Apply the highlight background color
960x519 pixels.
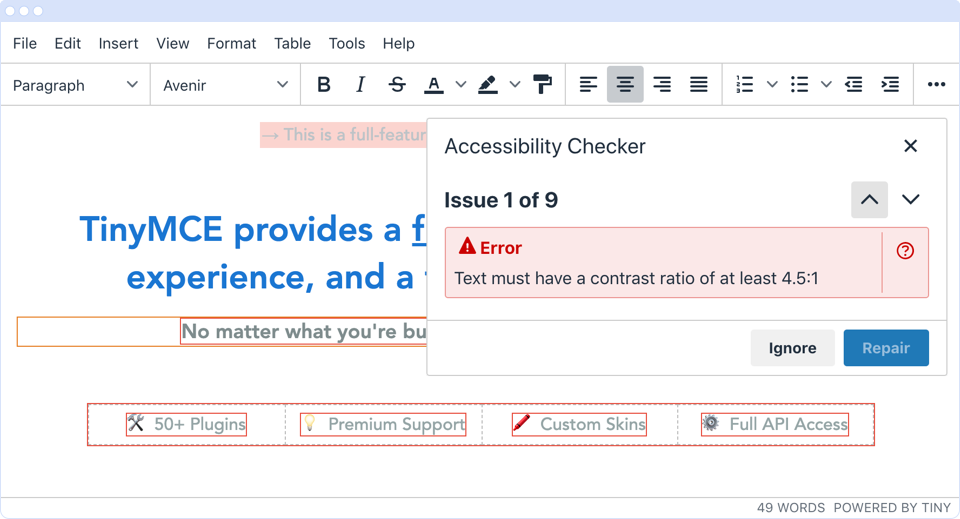[x=488, y=84]
